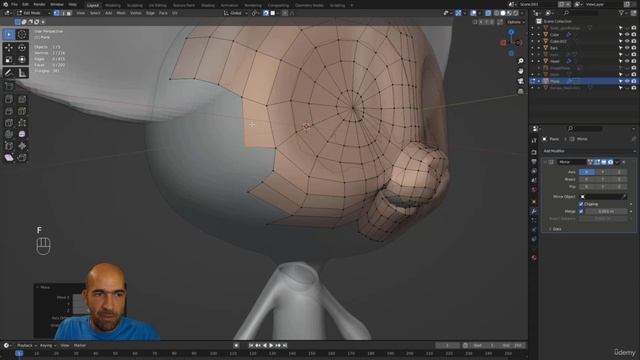Hide the Plane object in outliner
This screenshot has width=640, height=360.
coord(627,81)
